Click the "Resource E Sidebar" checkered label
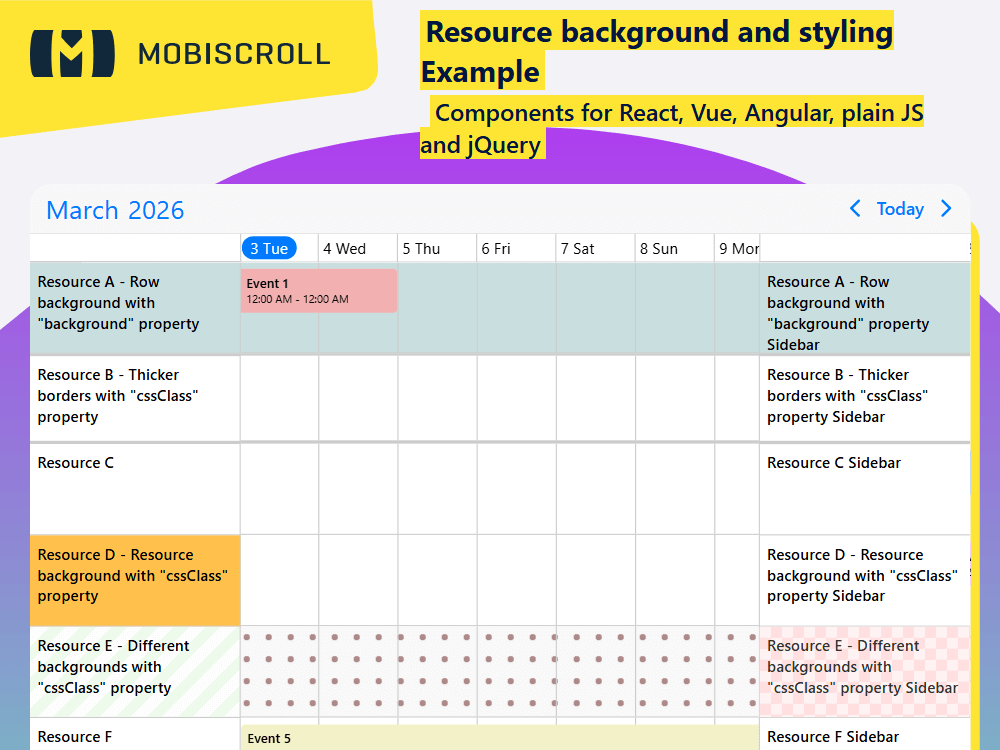The height and width of the screenshot is (750, 1000). 860,667
